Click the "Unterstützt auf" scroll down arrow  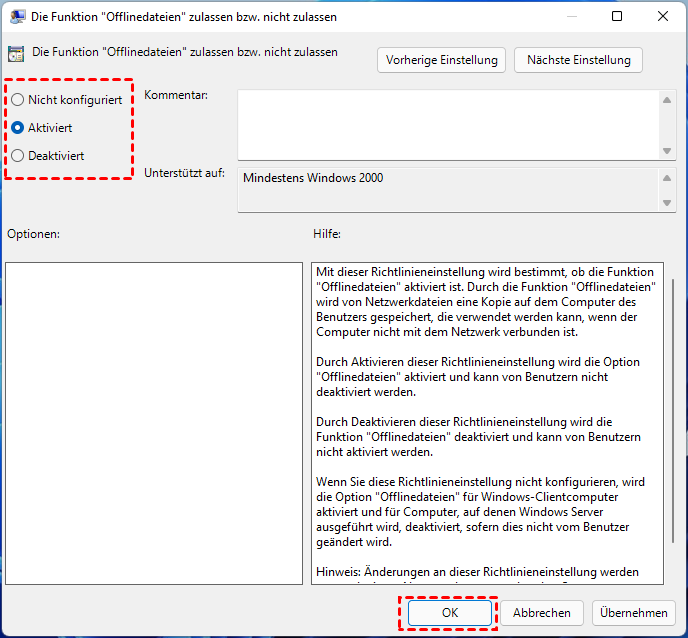pyautogui.click(x=667, y=203)
